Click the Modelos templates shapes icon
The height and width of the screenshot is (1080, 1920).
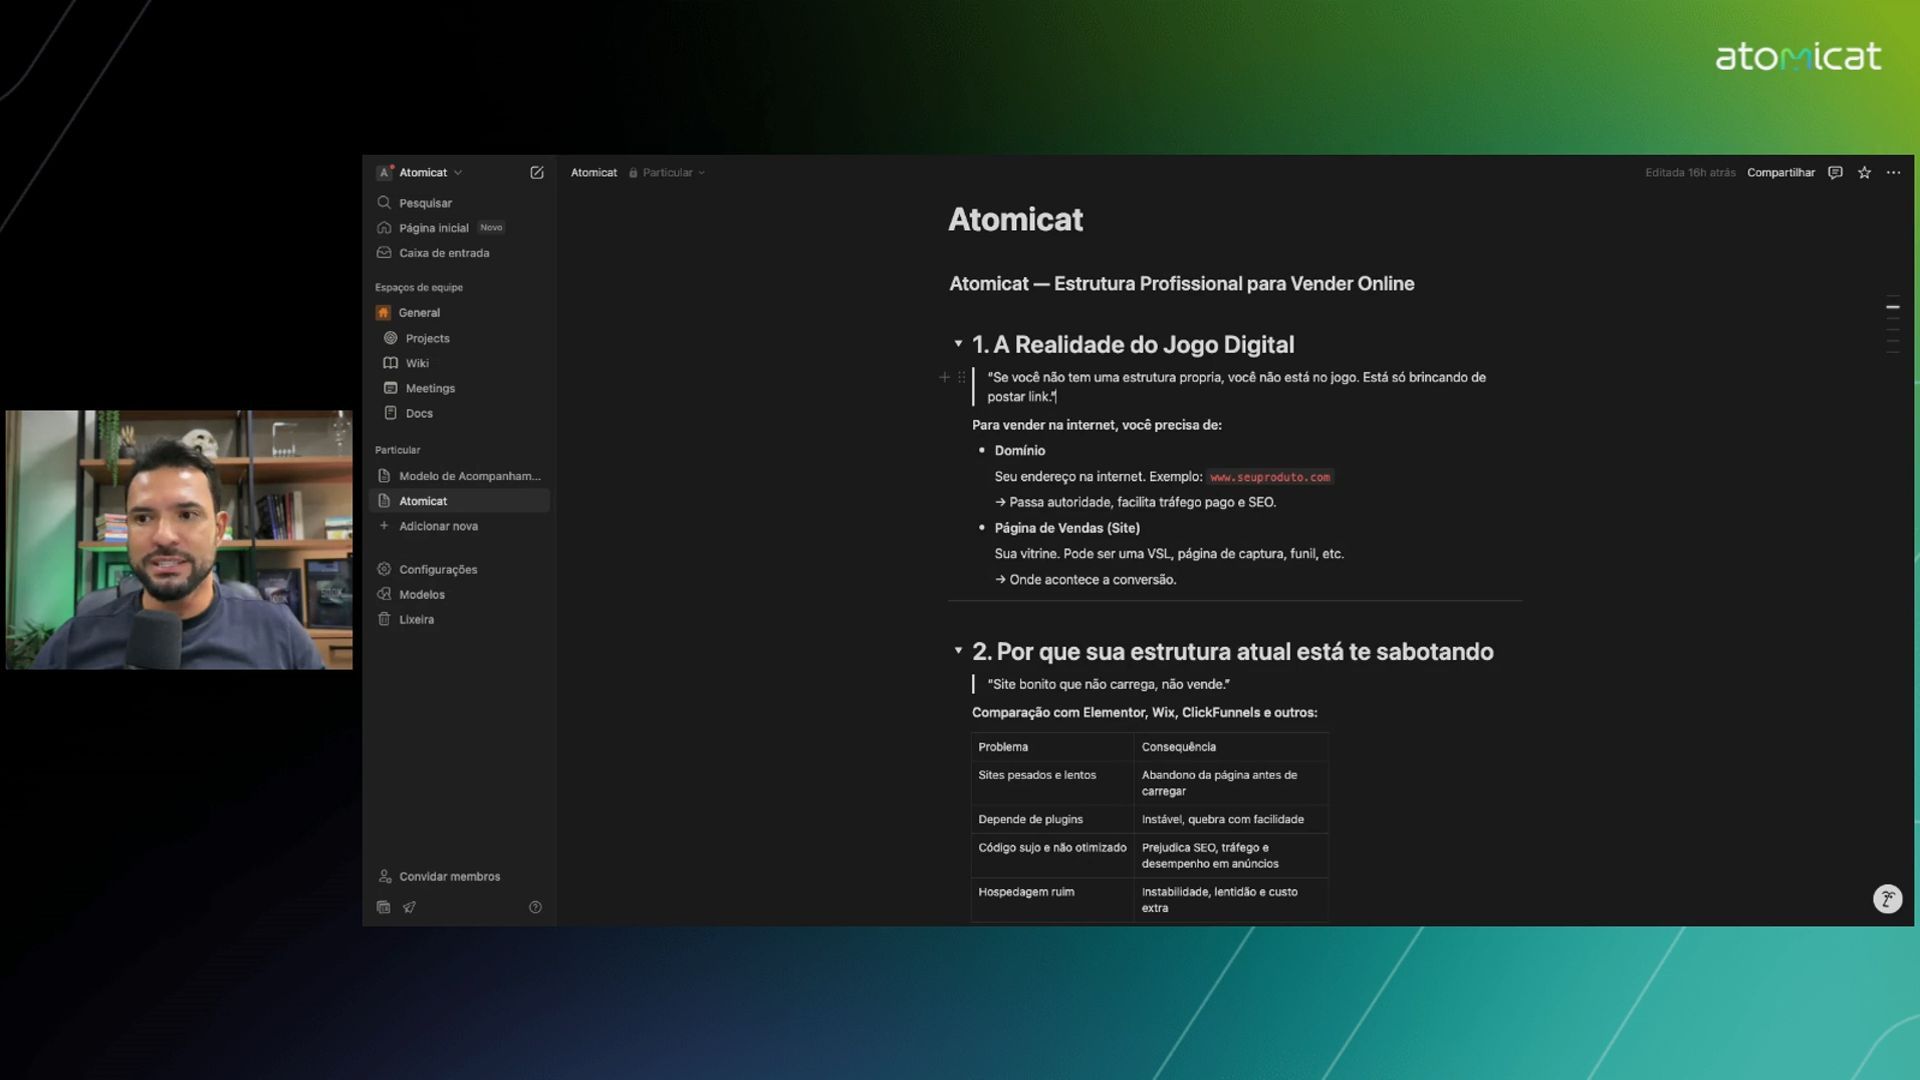click(384, 594)
